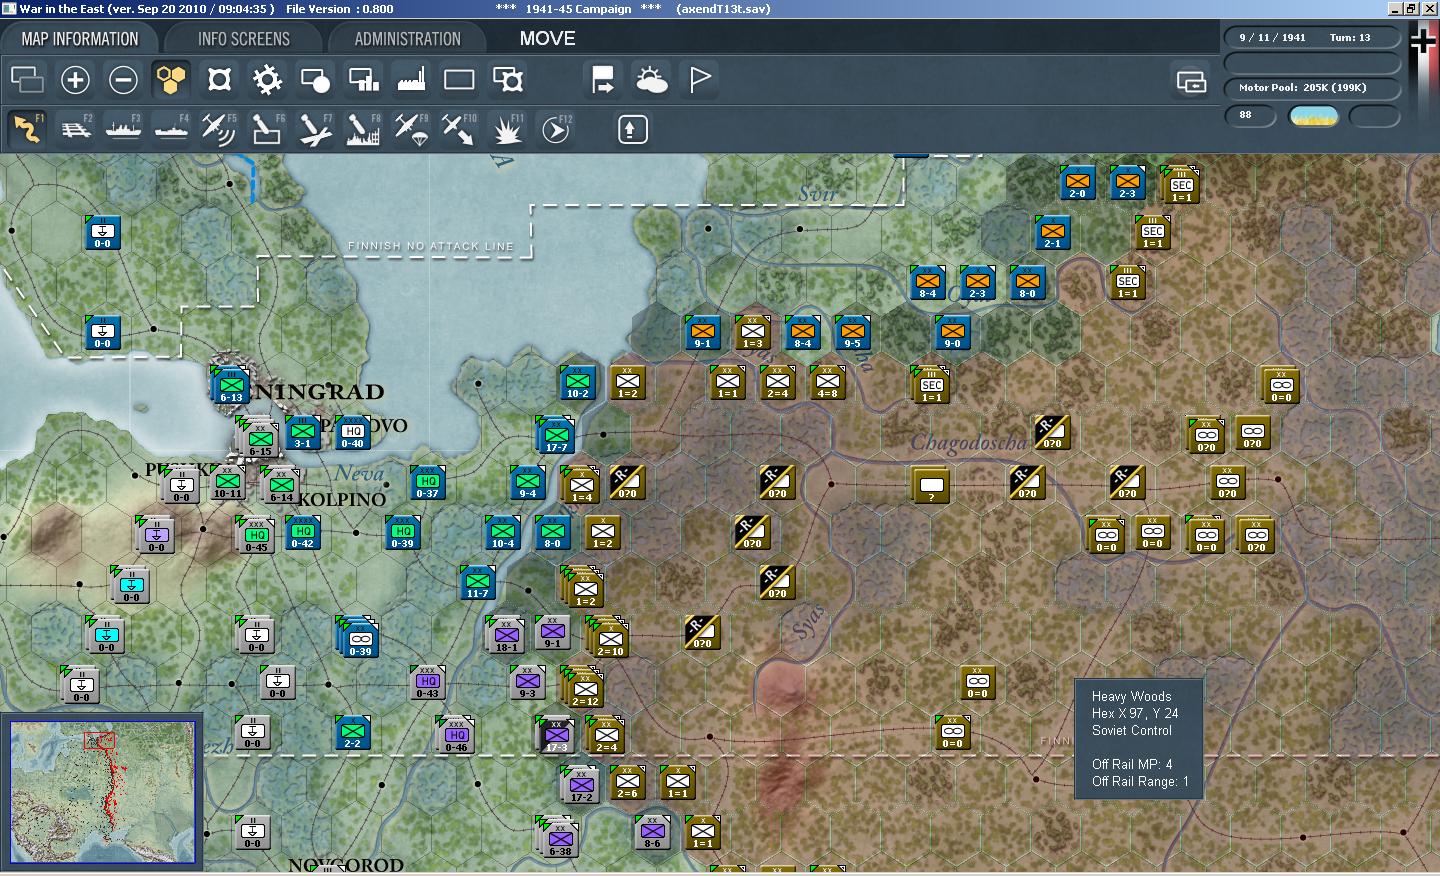Click the F12 circled arrow icon
Viewport: 1440px width, 876px height.
(555, 129)
